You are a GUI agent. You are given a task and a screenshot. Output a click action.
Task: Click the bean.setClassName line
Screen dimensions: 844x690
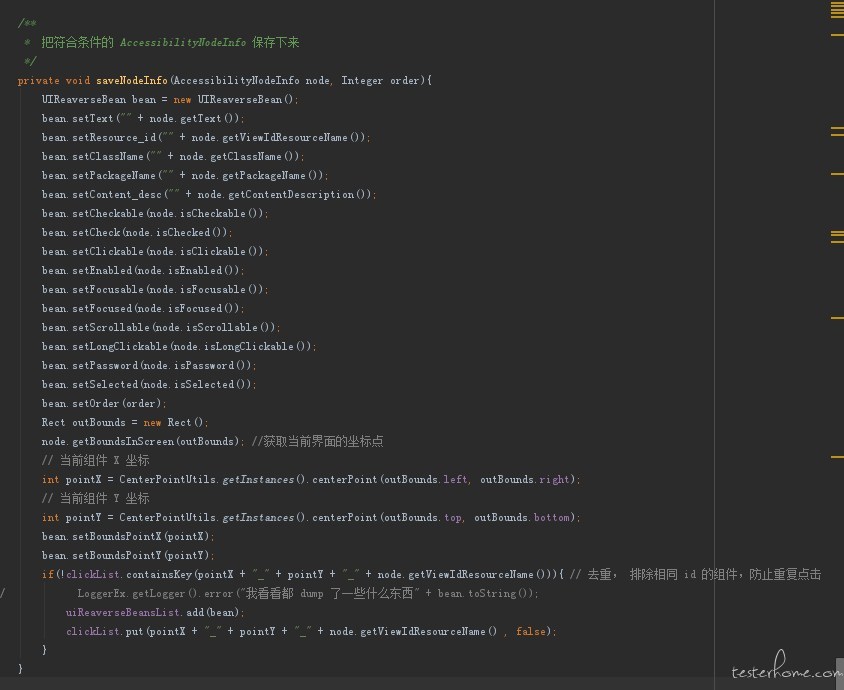[173, 156]
